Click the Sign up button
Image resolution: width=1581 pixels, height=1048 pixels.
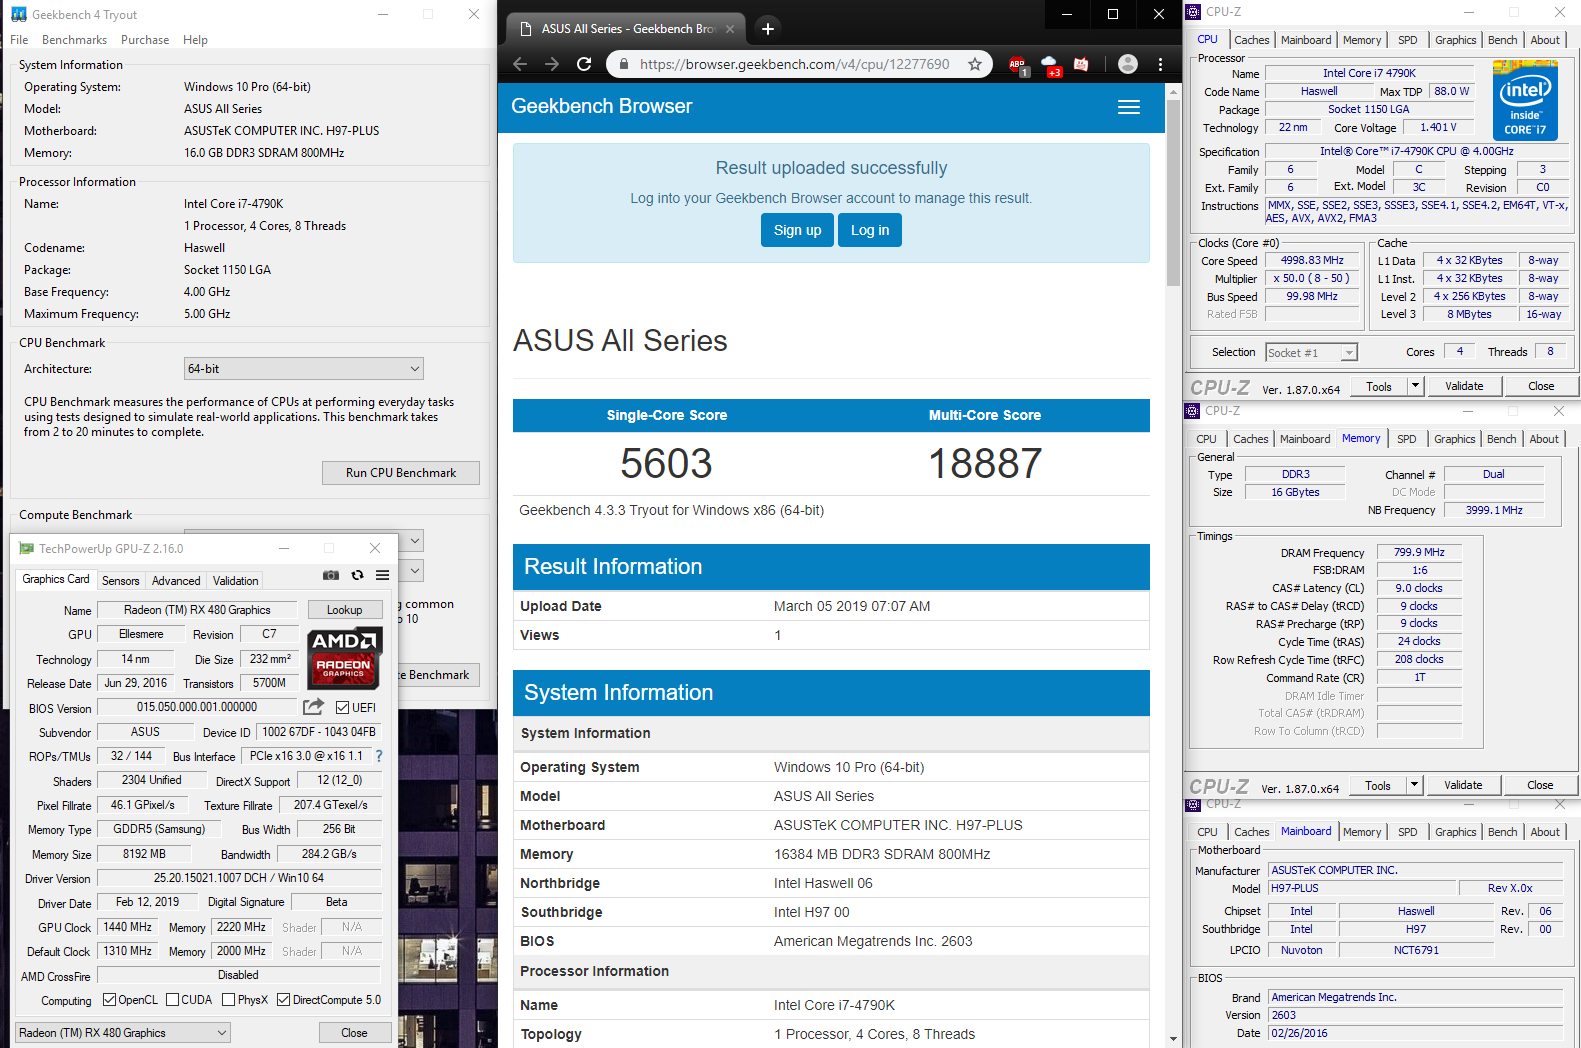tap(797, 230)
